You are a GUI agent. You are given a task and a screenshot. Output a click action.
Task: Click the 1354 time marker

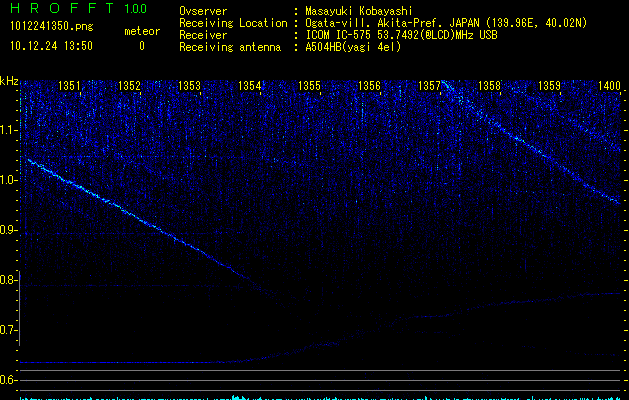(250, 86)
